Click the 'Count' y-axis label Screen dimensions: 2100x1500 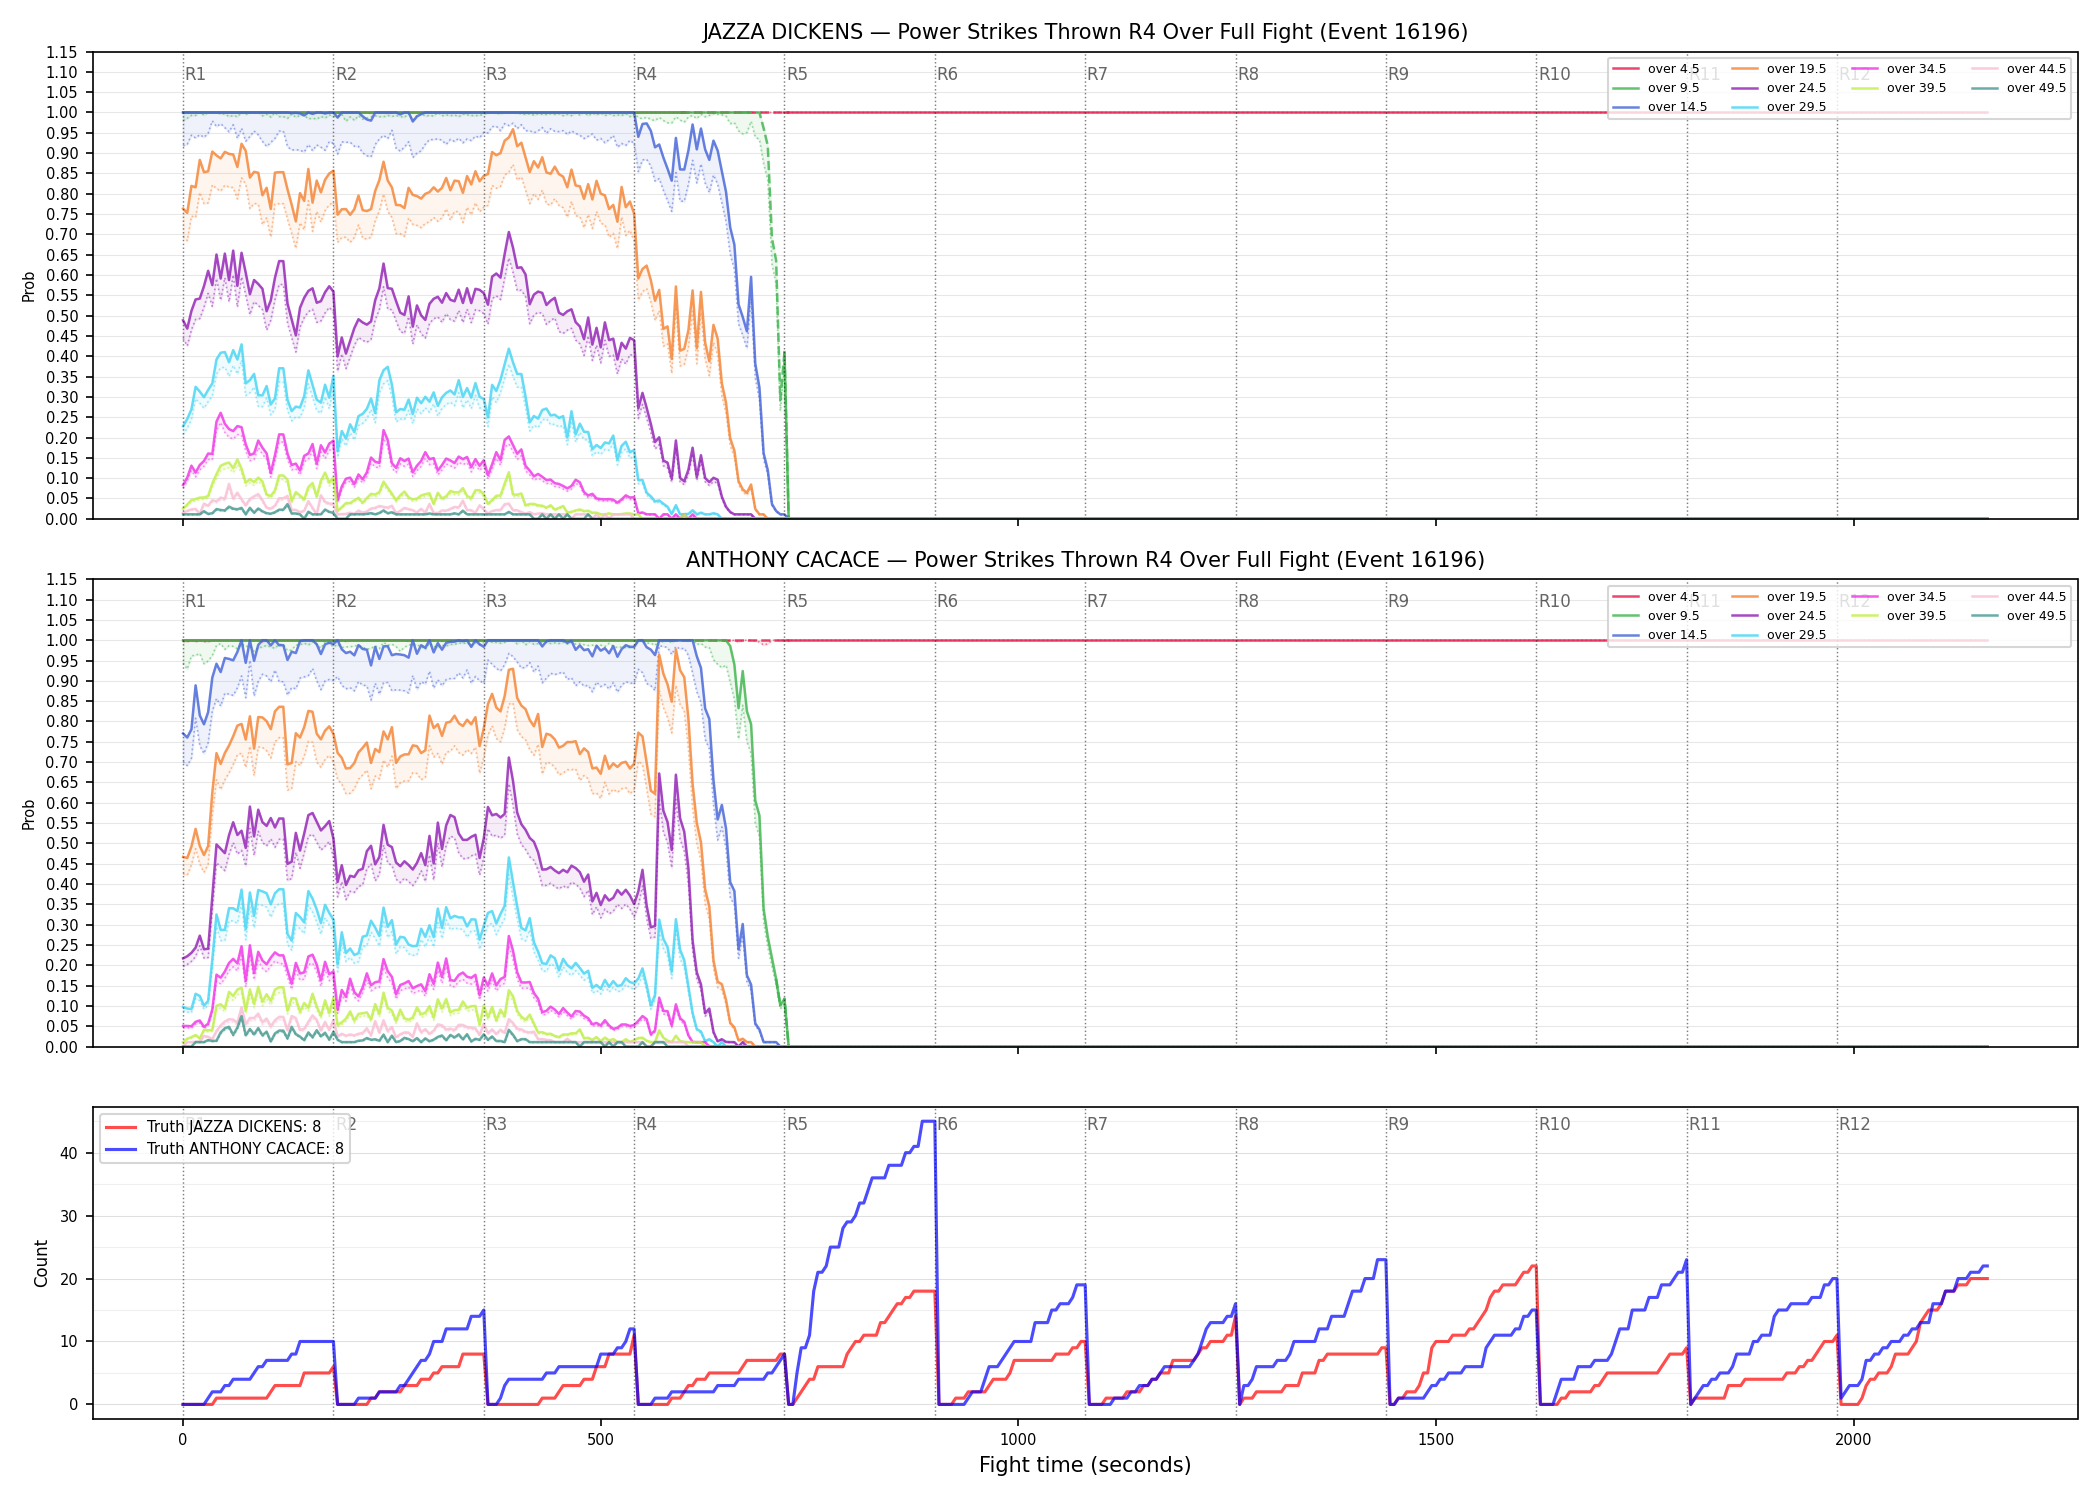point(41,1263)
